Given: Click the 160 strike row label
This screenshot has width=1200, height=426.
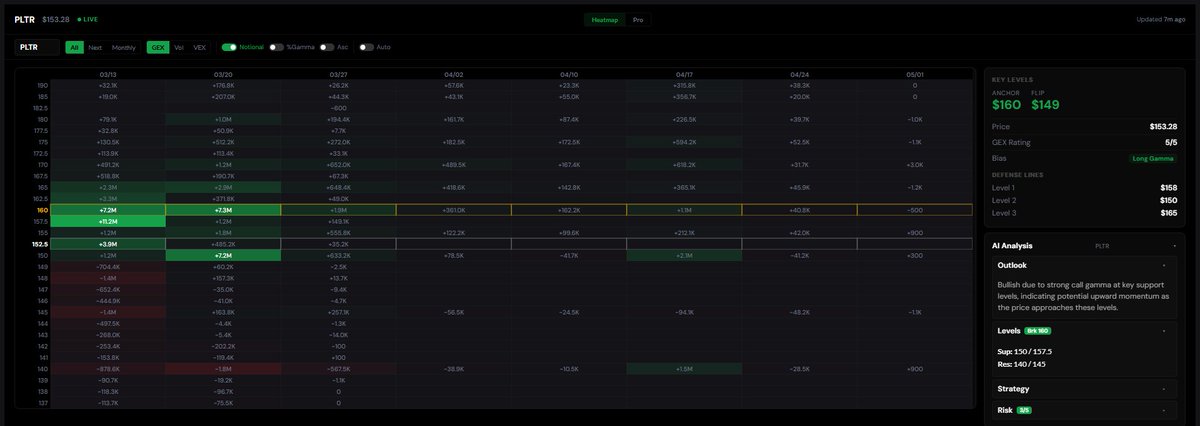Looking at the screenshot, I should [43, 210].
